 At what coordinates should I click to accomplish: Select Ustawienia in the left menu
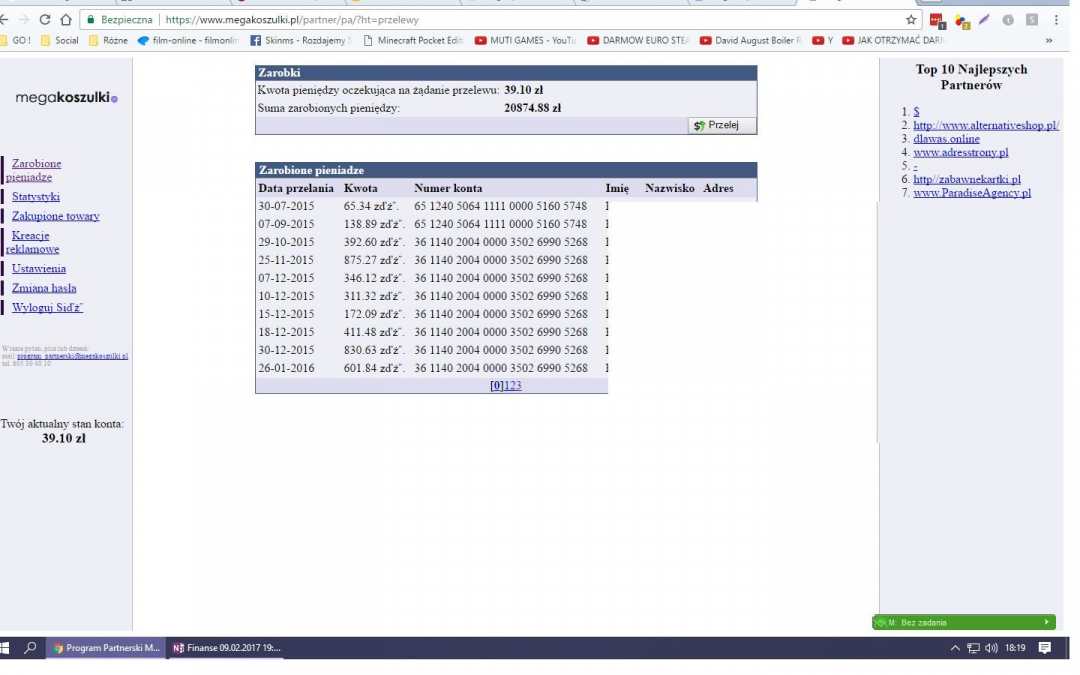tap(39, 269)
